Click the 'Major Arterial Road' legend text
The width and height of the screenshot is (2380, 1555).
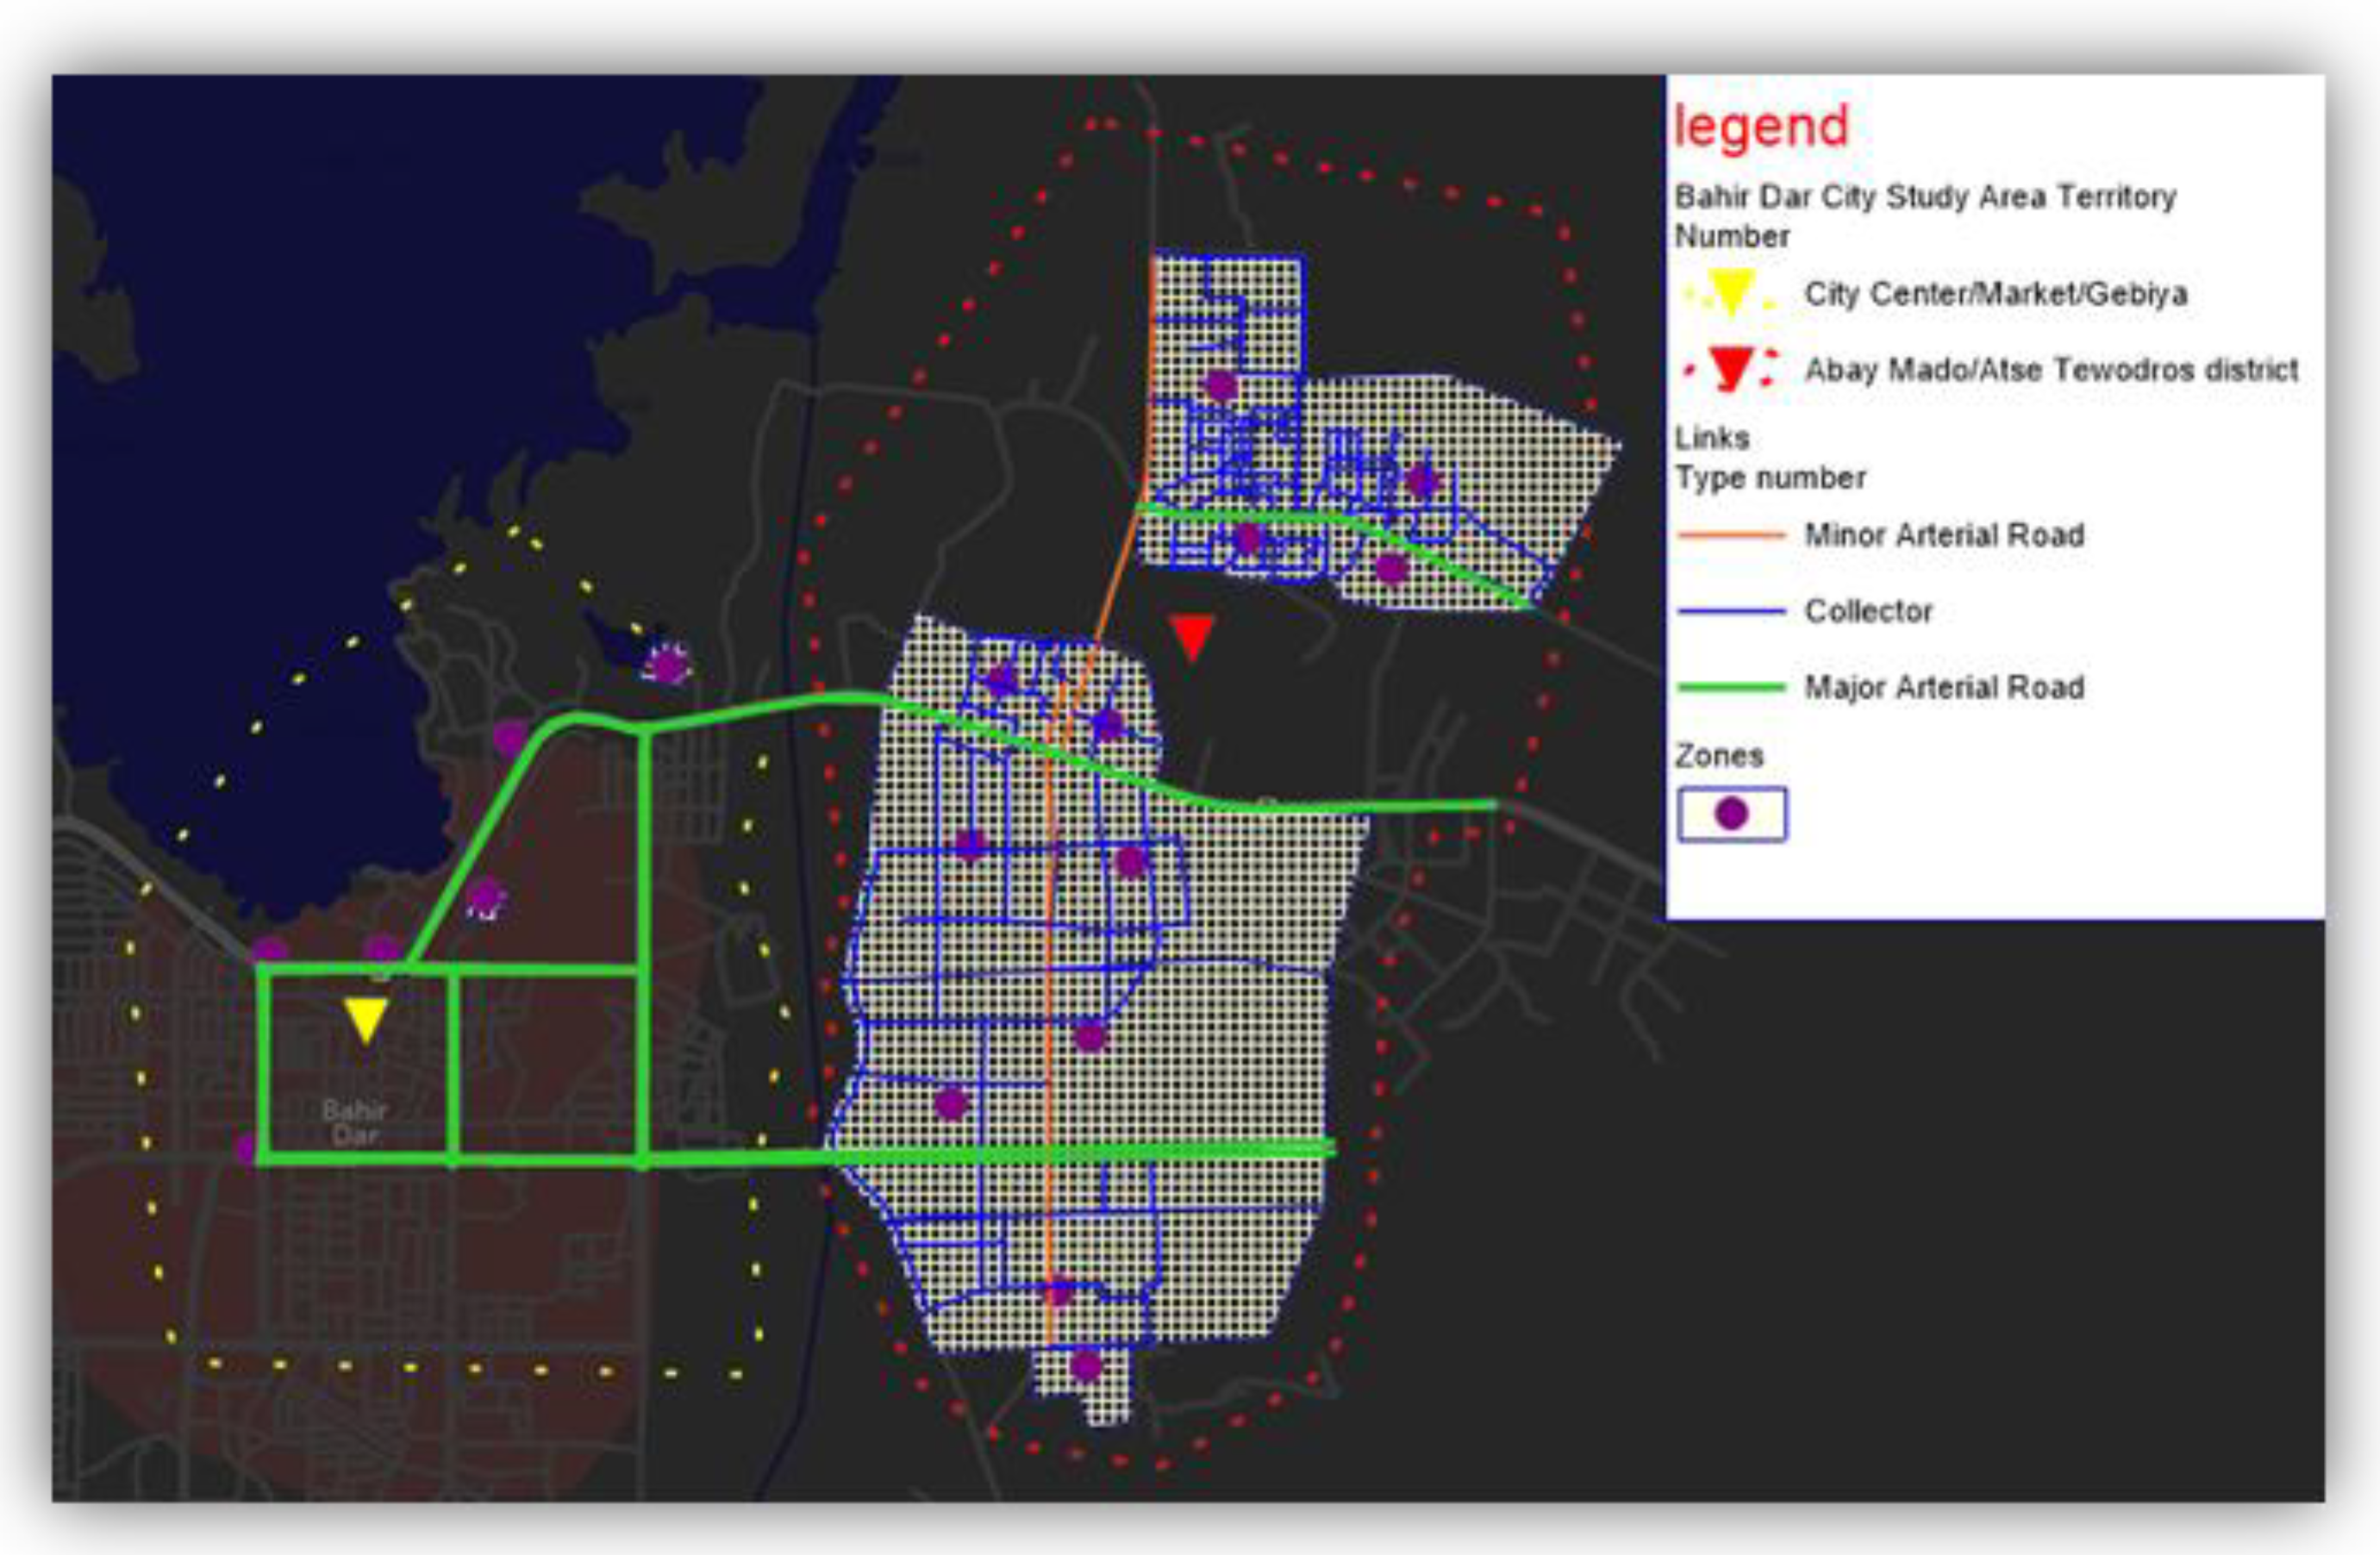pos(1944,688)
